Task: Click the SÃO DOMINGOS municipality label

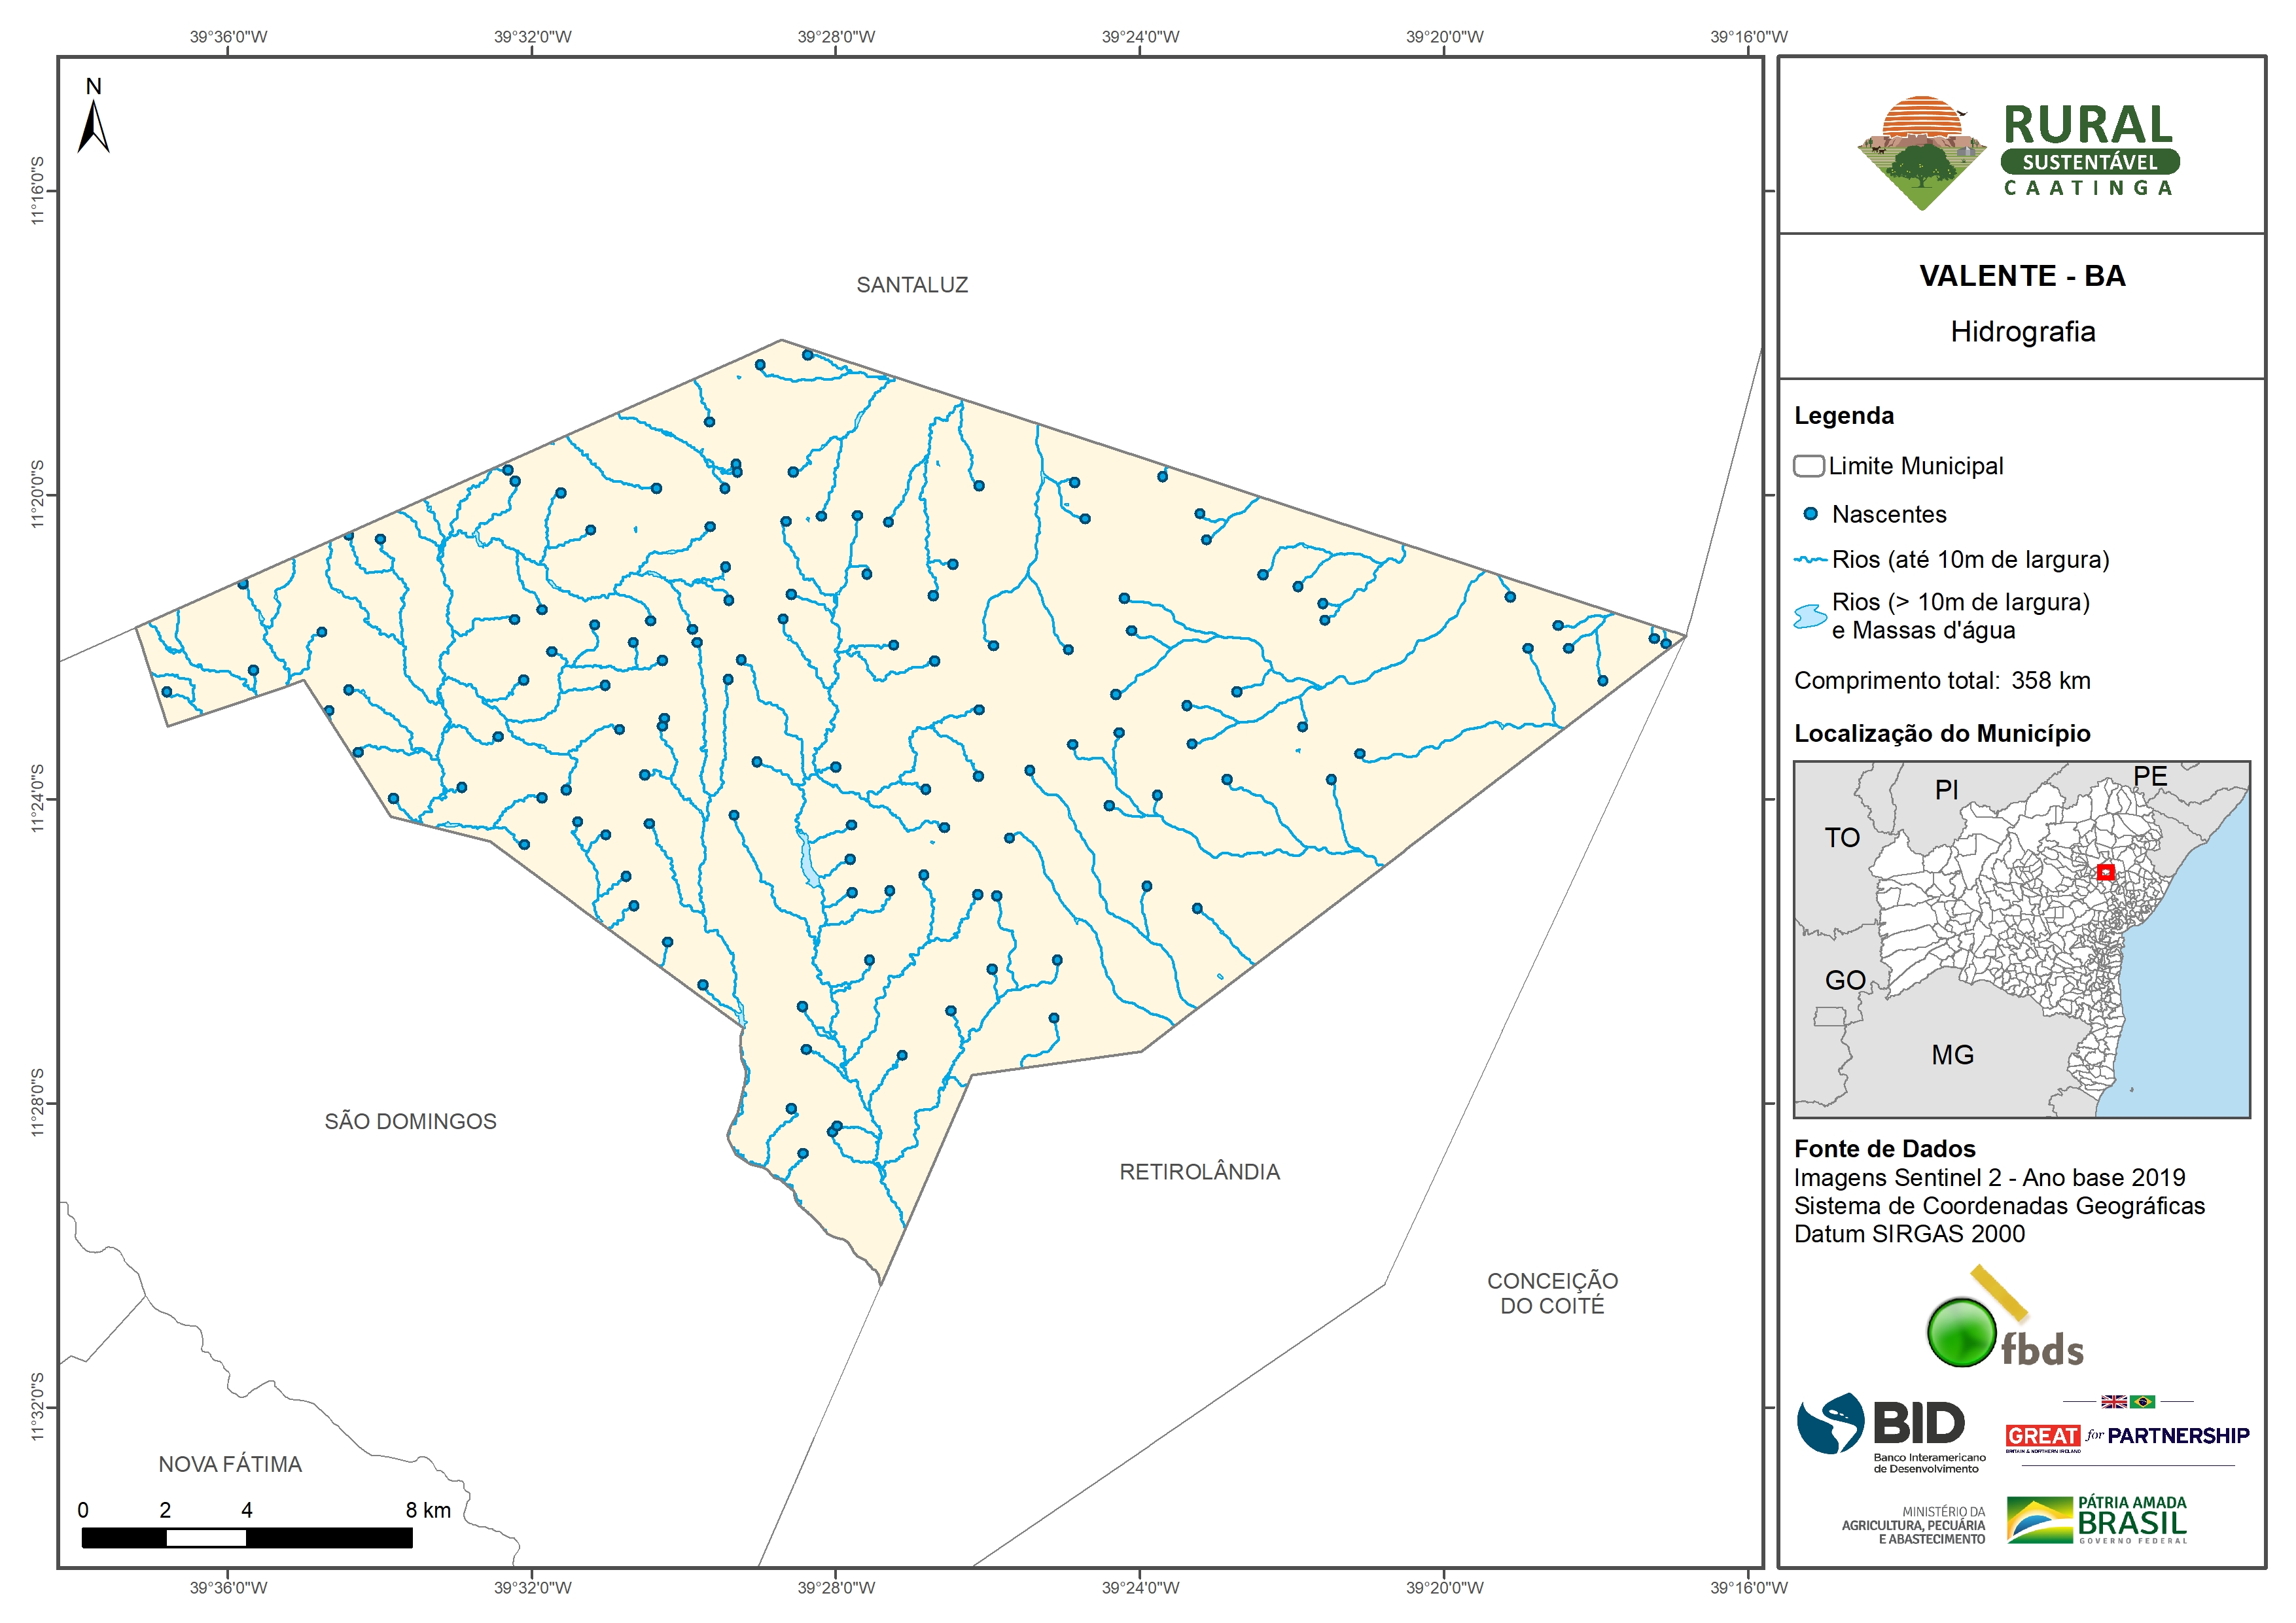Action: click(x=410, y=1121)
